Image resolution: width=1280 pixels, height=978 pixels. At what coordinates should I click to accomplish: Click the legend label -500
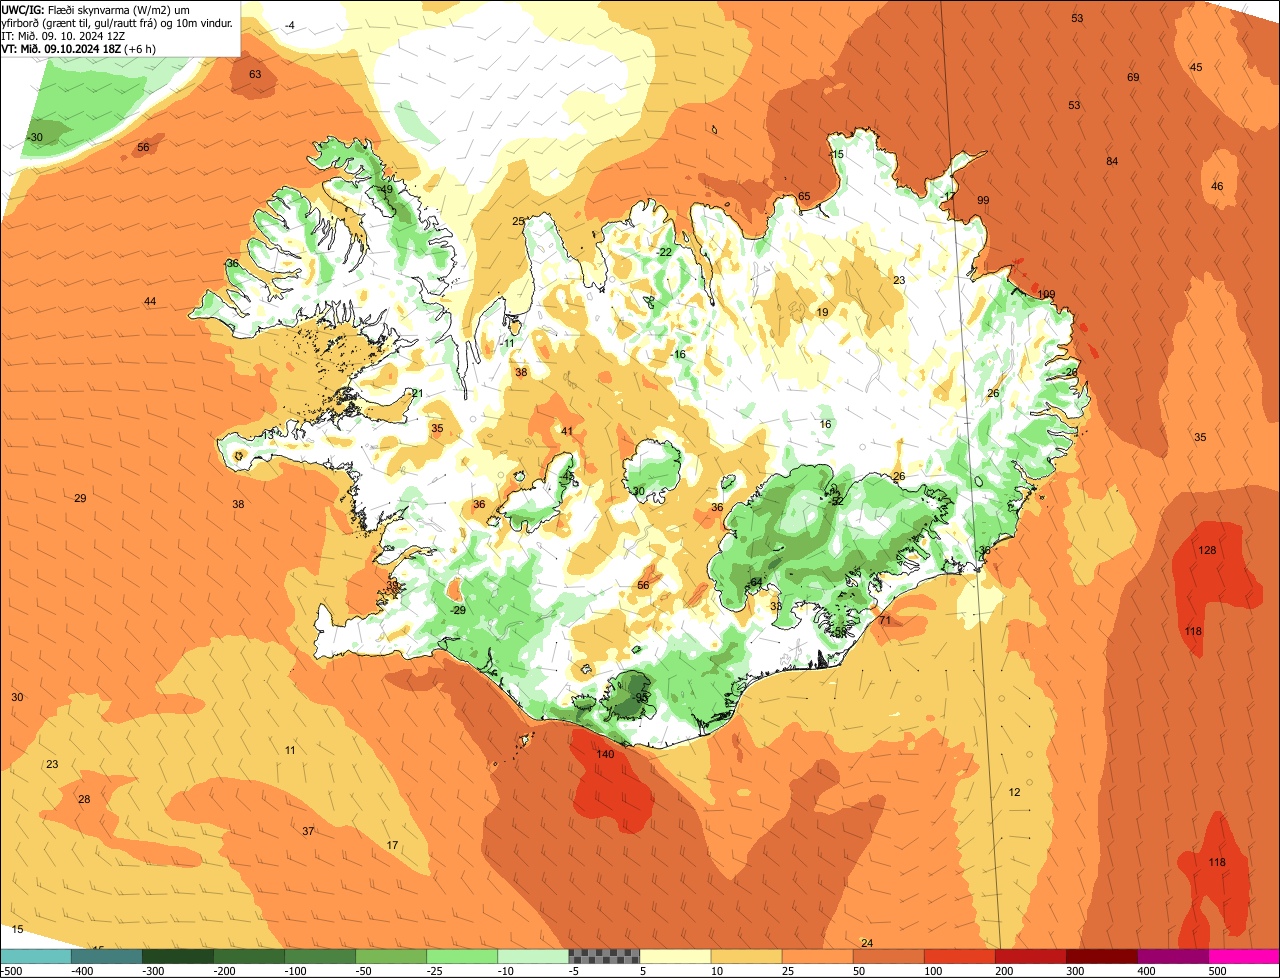click(11, 971)
